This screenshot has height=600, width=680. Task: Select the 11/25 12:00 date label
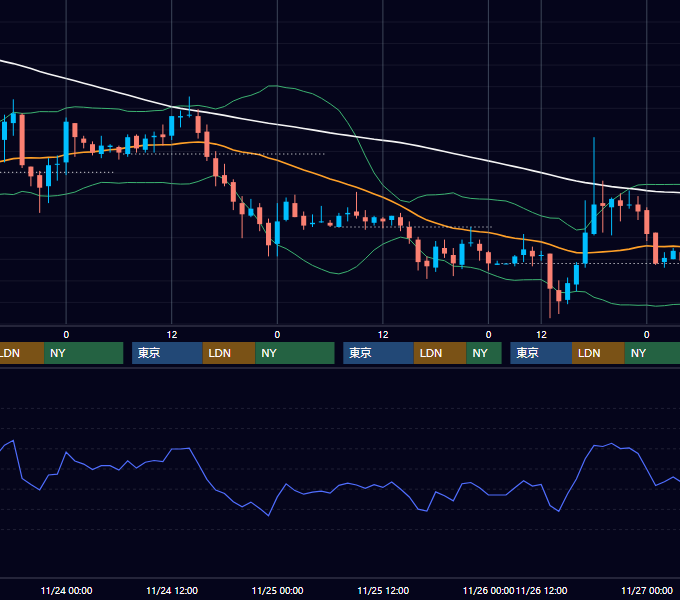click(x=383, y=590)
